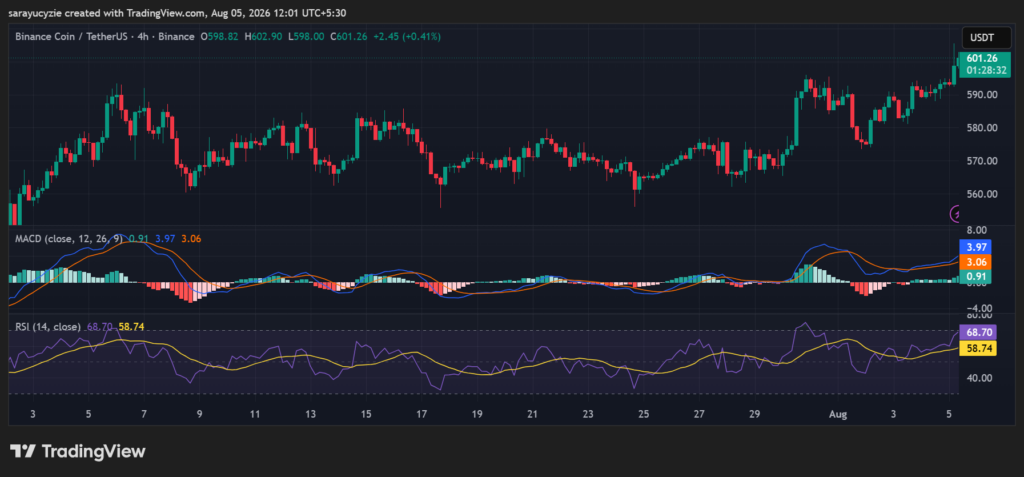
Task: Click date 13 on the time axis
Action: pyautogui.click(x=311, y=414)
